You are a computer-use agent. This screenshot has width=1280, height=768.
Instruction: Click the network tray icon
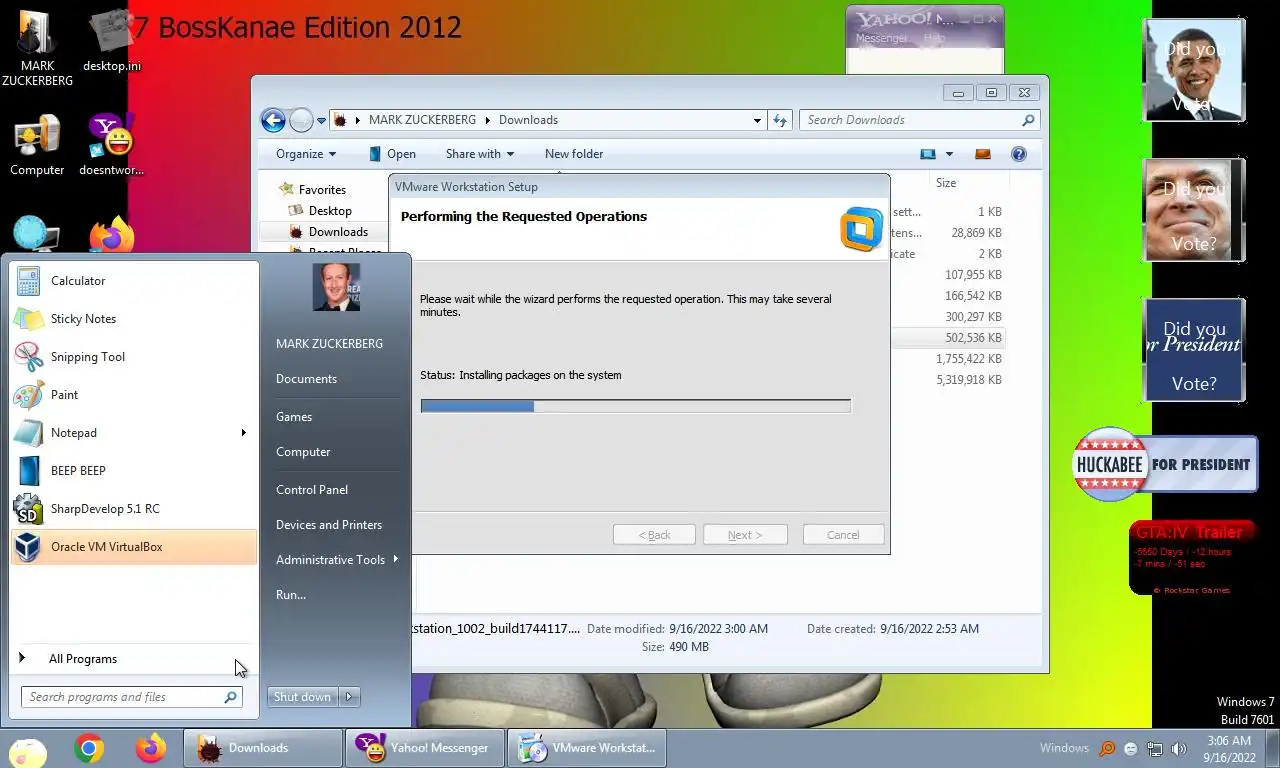1155,748
